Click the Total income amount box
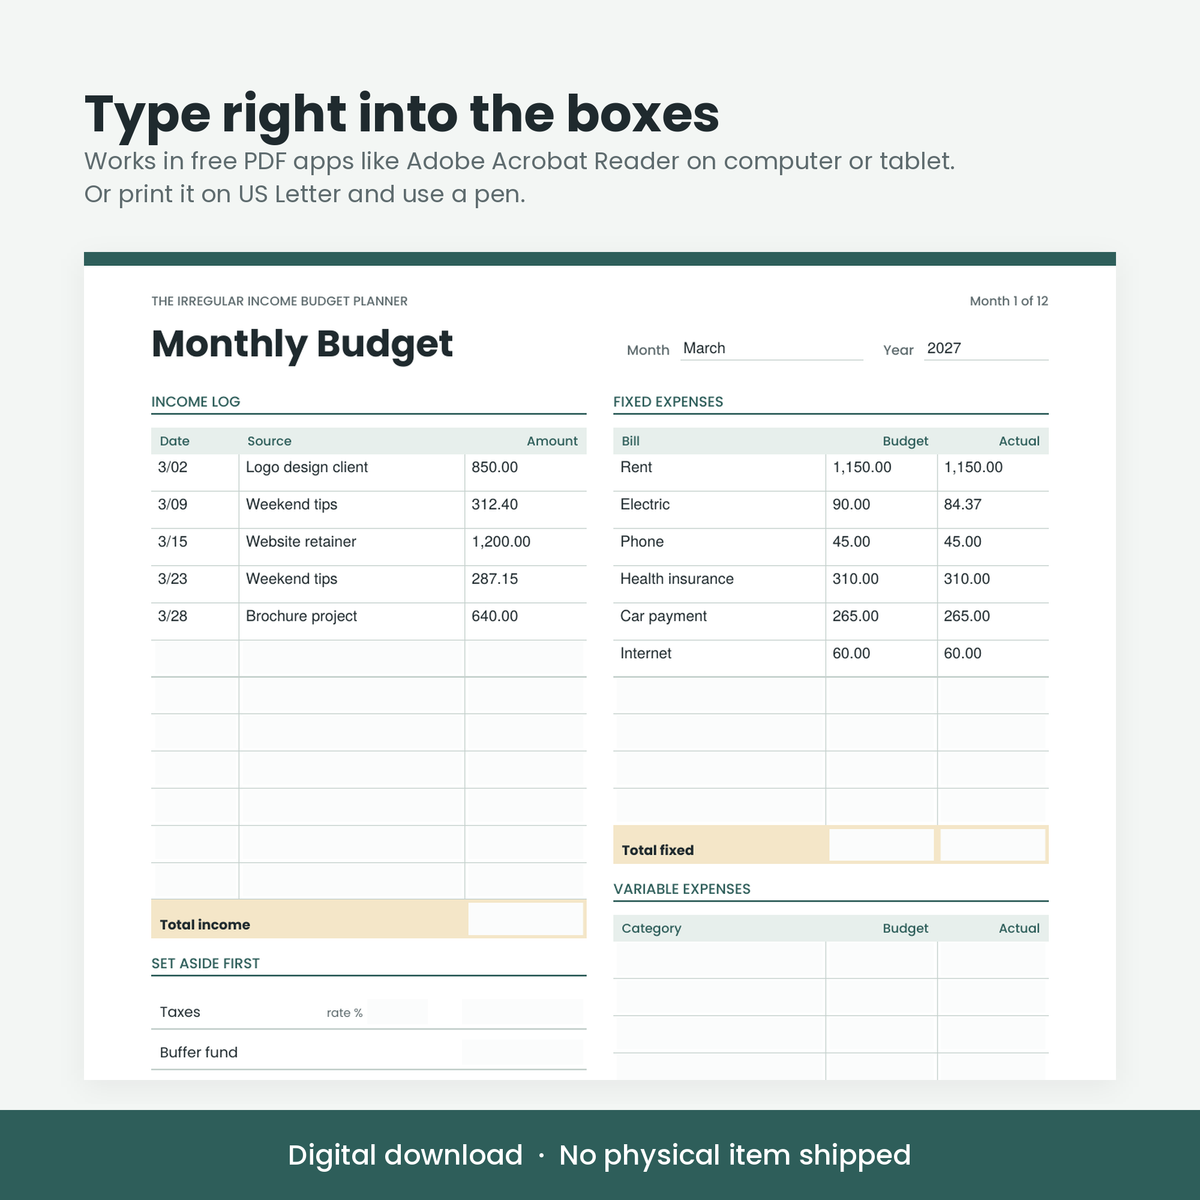This screenshot has height=1200, width=1200. (x=526, y=919)
